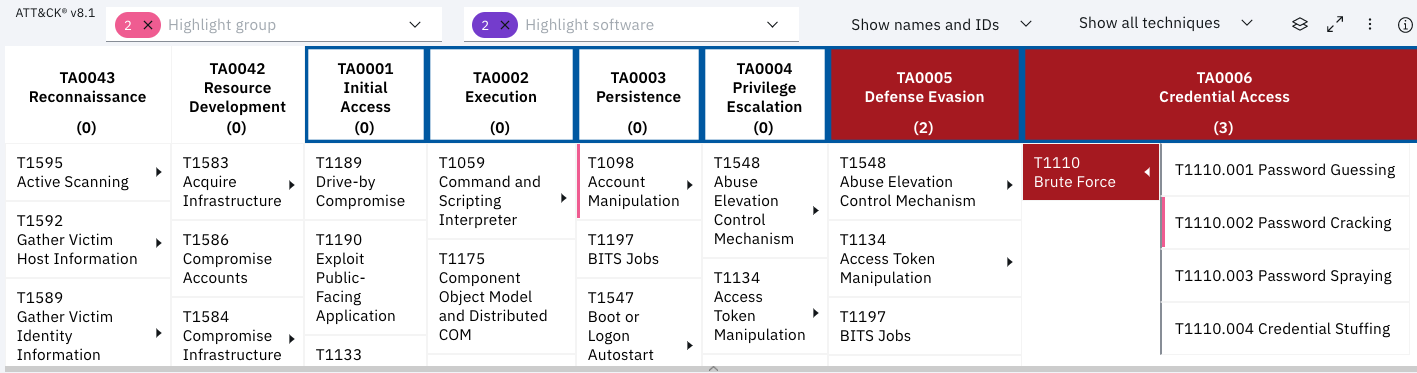
Task: Open the layers icon in the toolbar
Action: click(1299, 25)
